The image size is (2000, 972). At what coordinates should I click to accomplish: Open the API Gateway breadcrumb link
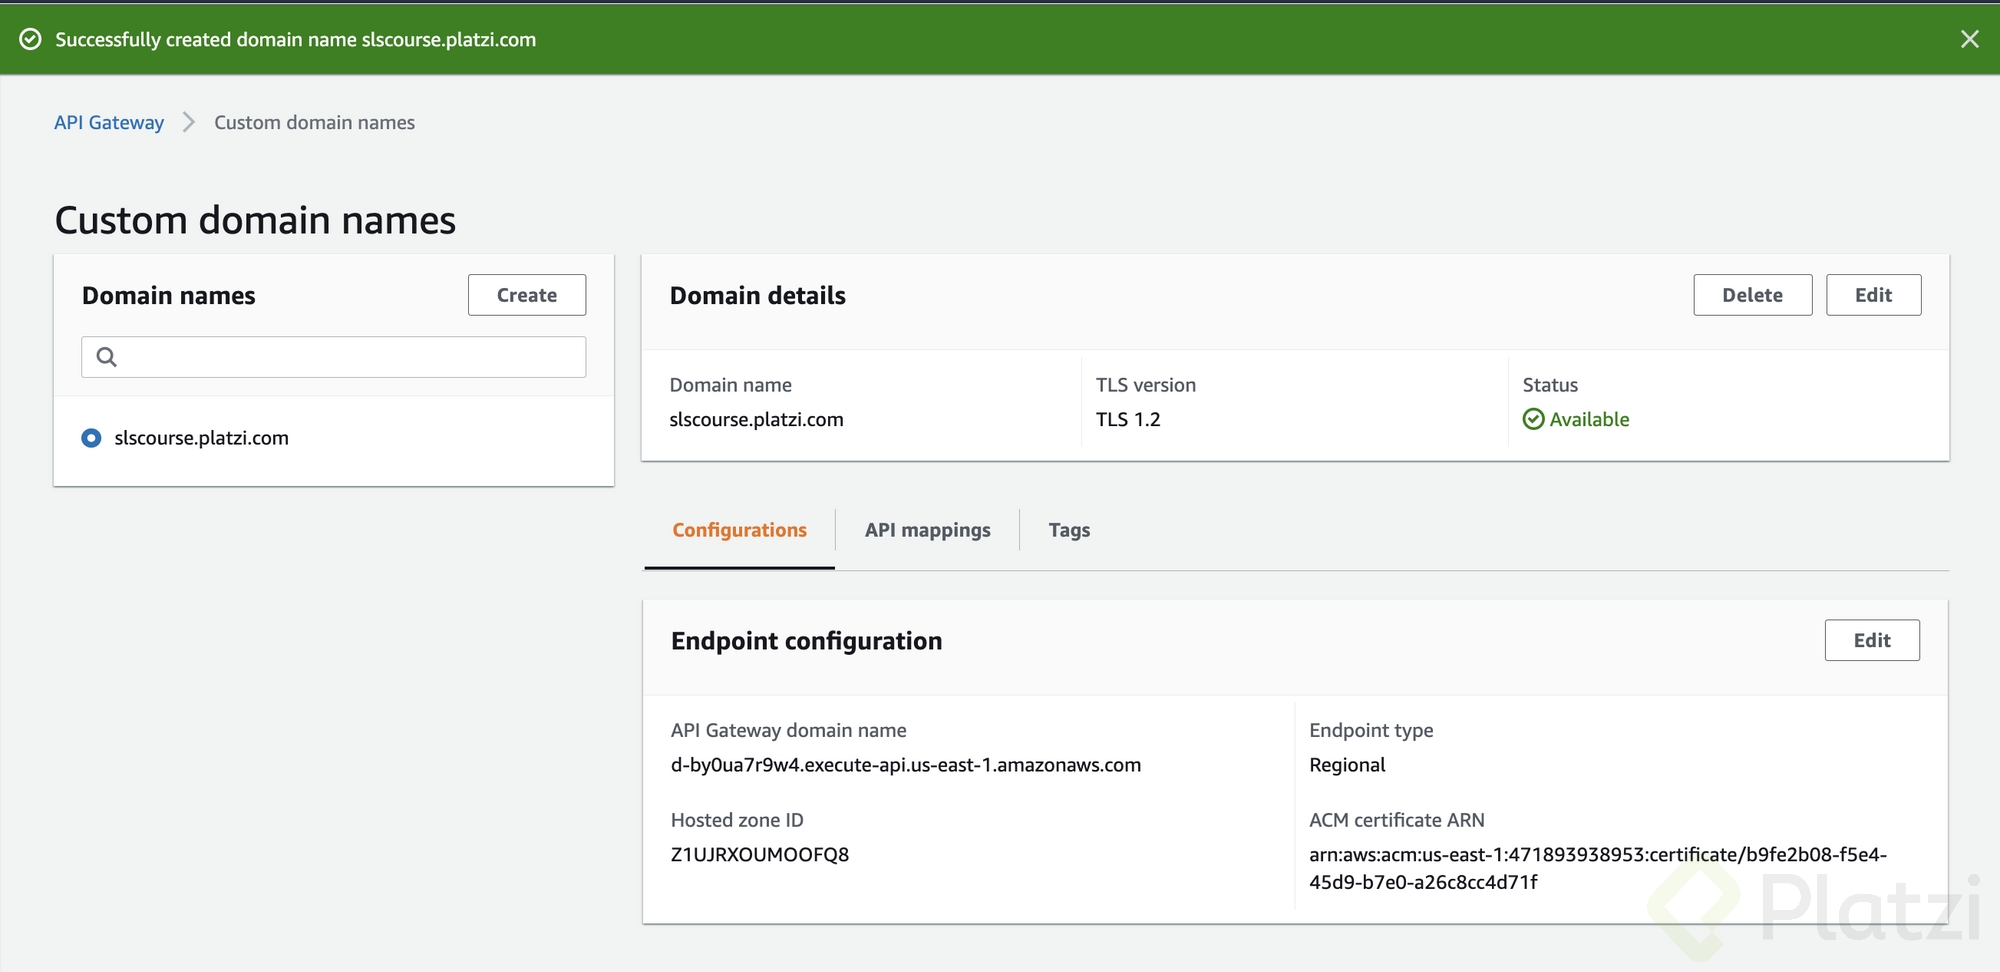click(x=109, y=122)
